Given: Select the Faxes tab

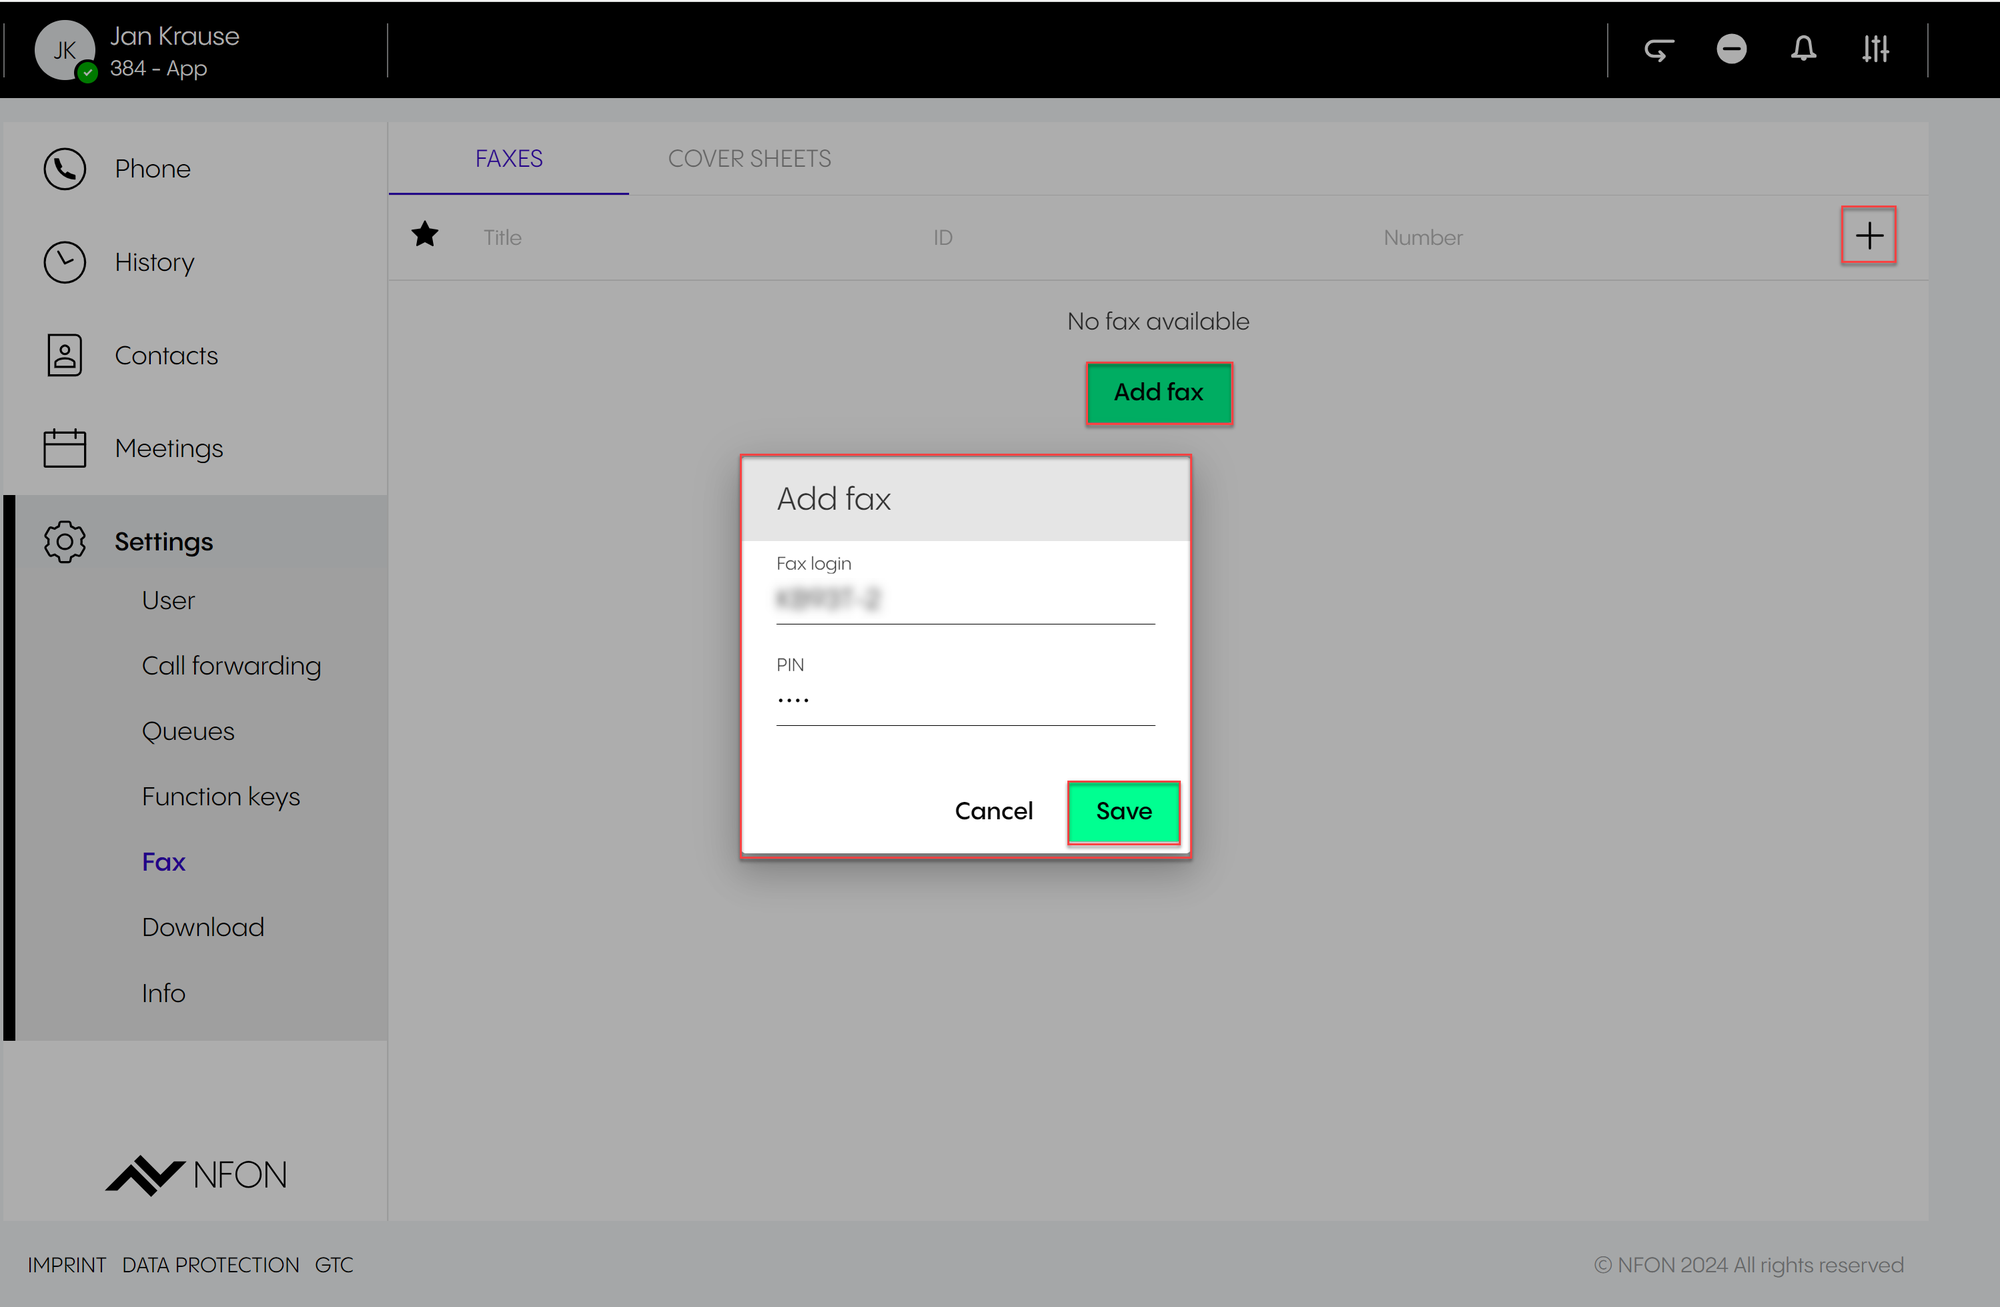Looking at the screenshot, I should pos(509,159).
